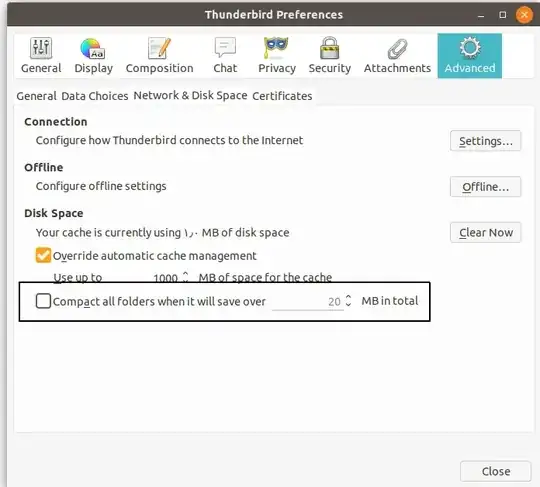
Task: Open the Offline… settings button
Action: tap(485, 187)
